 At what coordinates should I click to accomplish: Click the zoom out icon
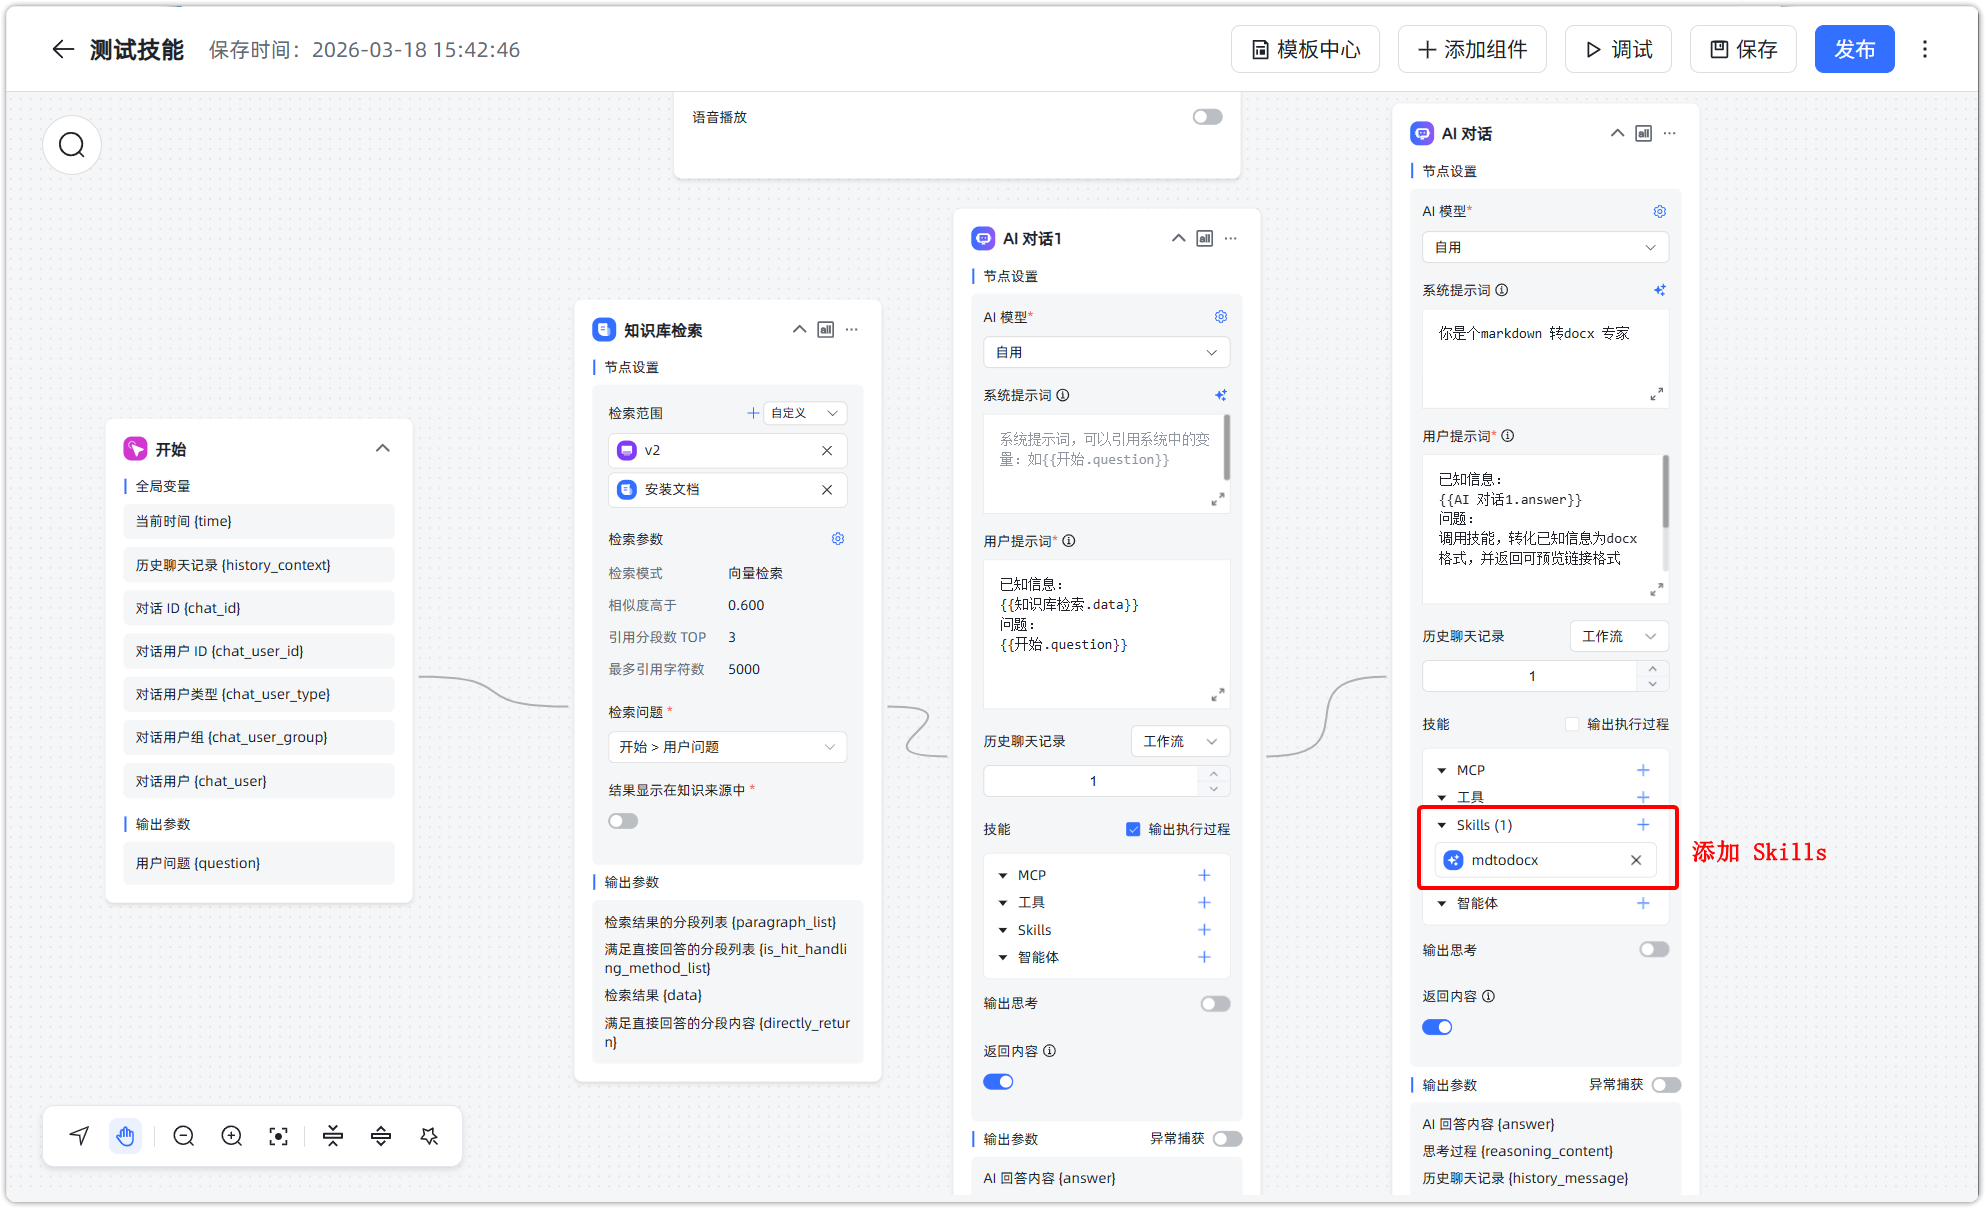point(183,1136)
